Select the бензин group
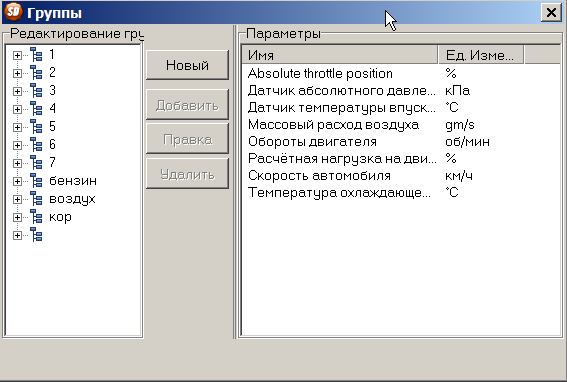The height and width of the screenshot is (382, 567). tap(73, 181)
